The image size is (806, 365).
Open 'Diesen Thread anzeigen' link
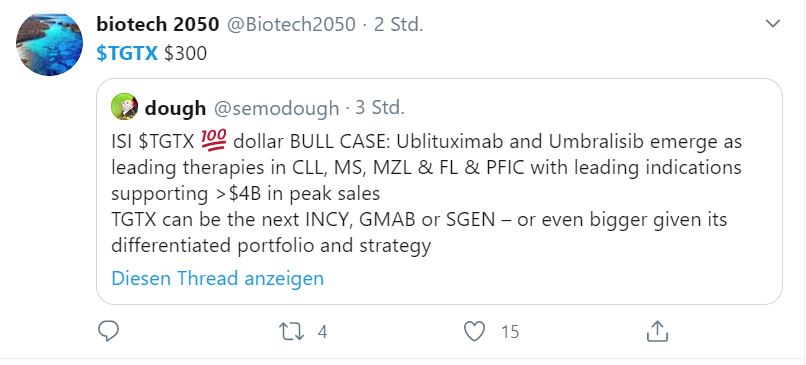[x=217, y=278]
